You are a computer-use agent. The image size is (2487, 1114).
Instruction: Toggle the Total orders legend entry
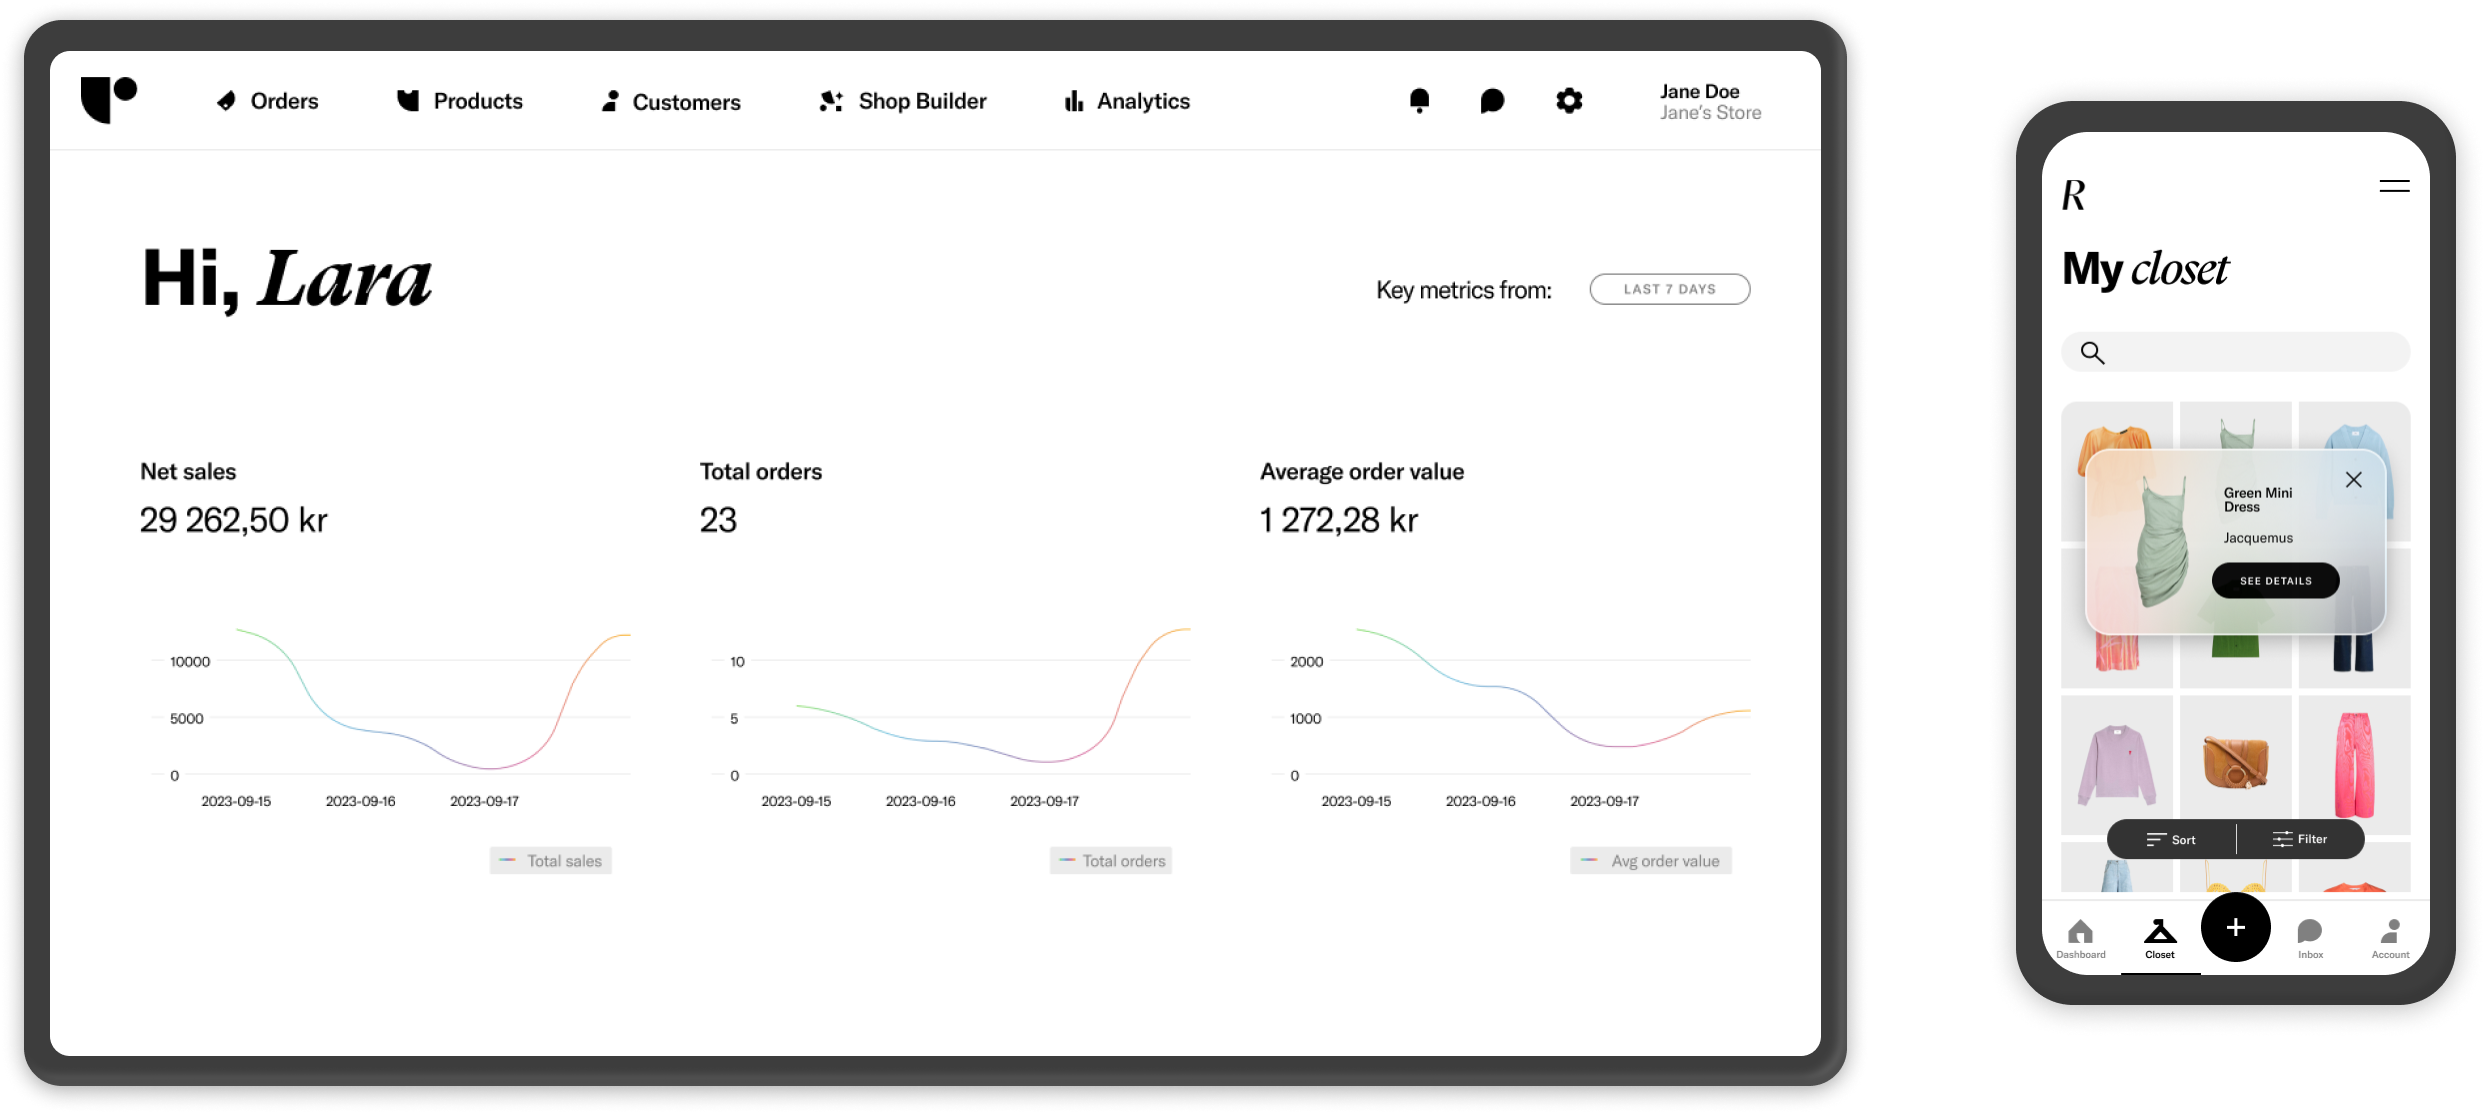pyautogui.click(x=1111, y=861)
